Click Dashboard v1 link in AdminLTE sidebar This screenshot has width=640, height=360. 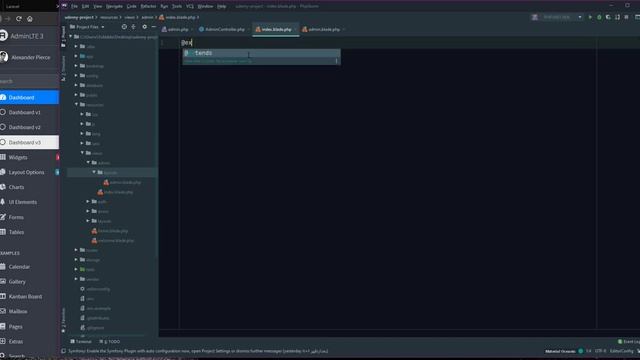coord(24,112)
